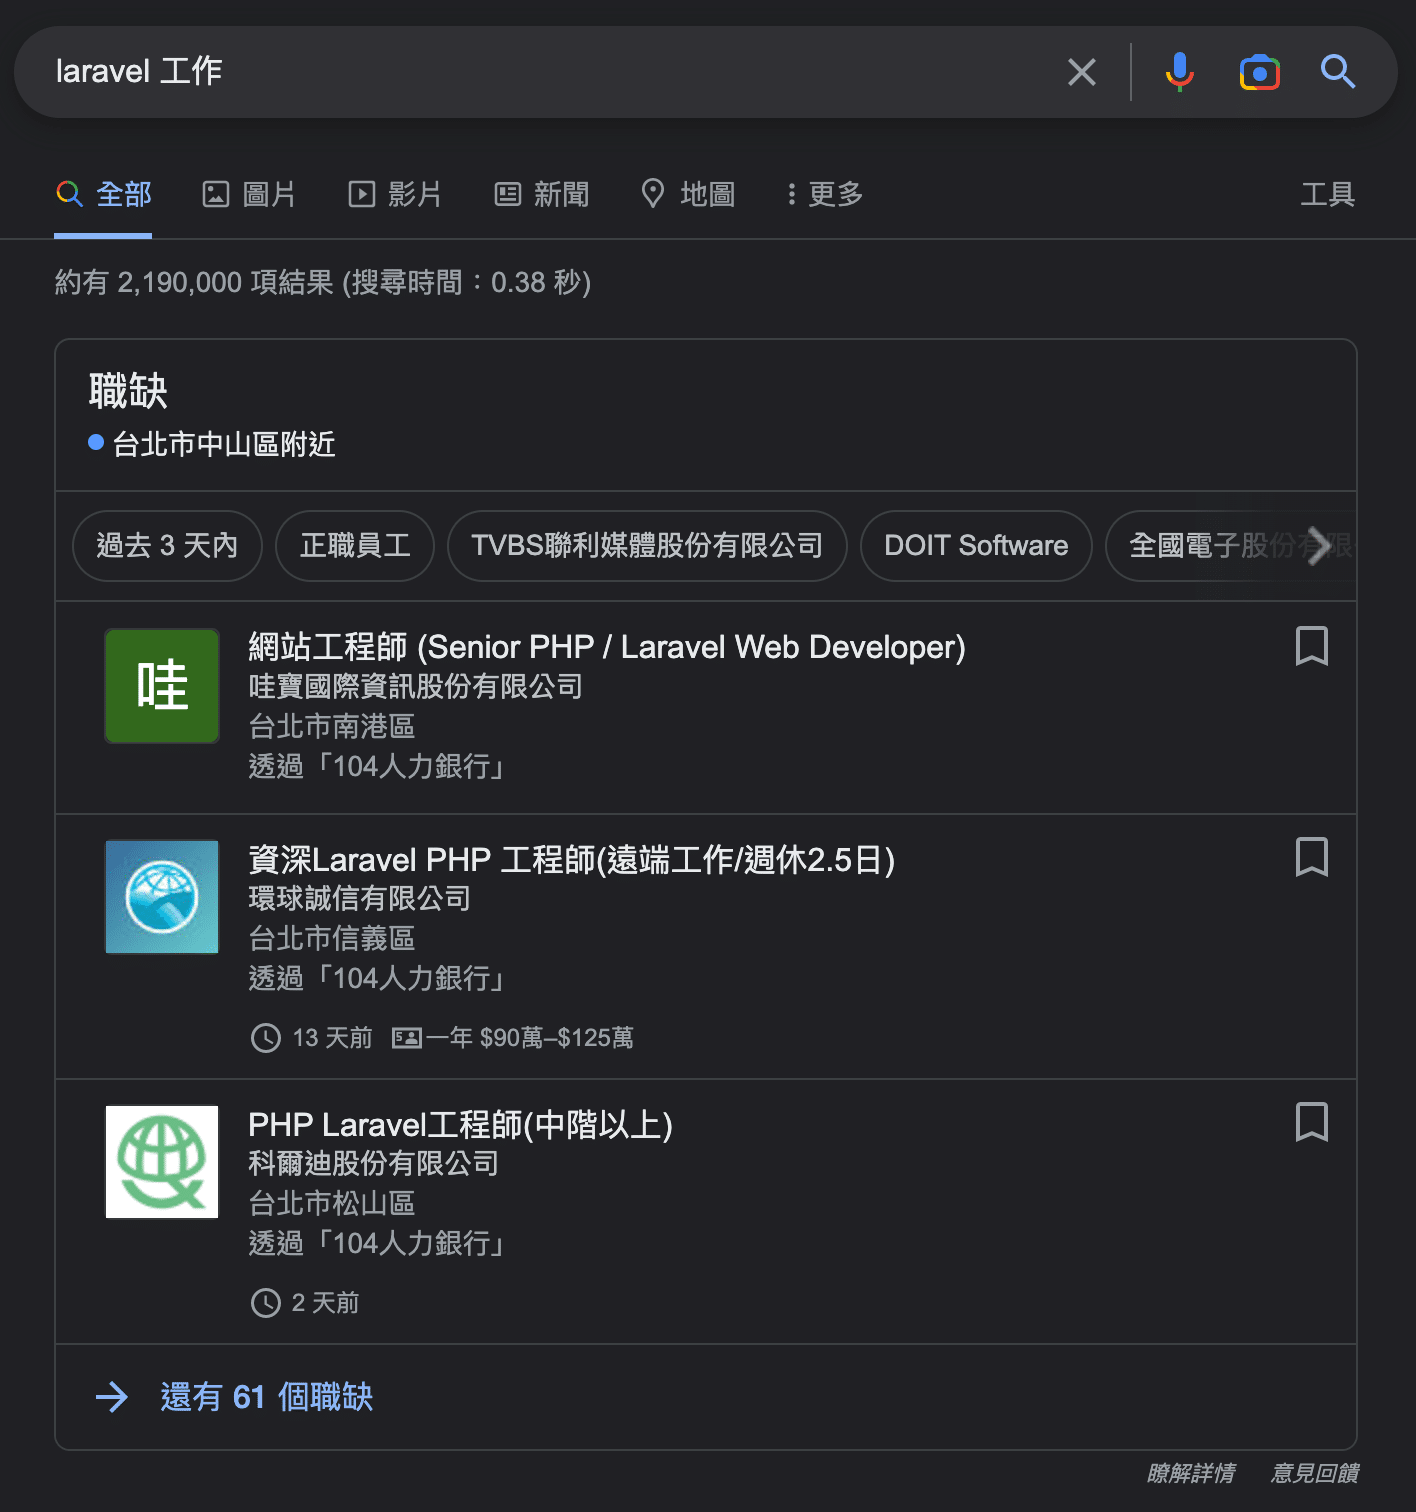1416x1512 pixels.
Task: Switch to the 地圖 tab
Action: (x=688, y=194)
